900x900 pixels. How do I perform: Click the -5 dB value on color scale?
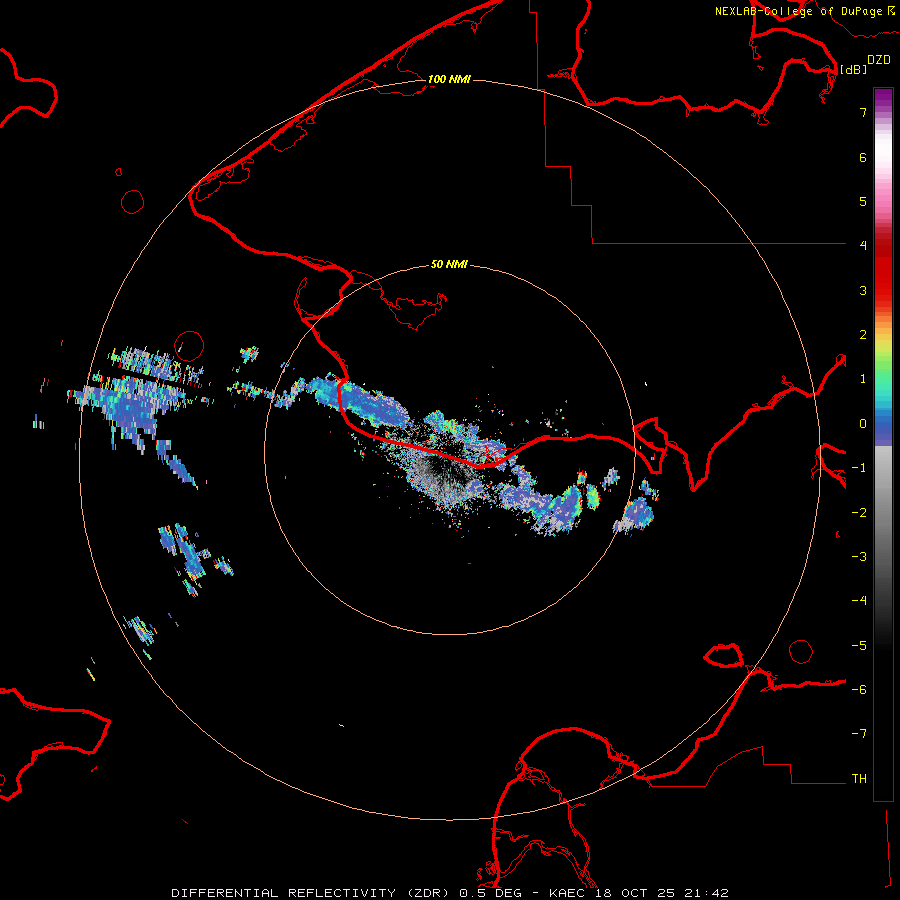pos(859,646)
